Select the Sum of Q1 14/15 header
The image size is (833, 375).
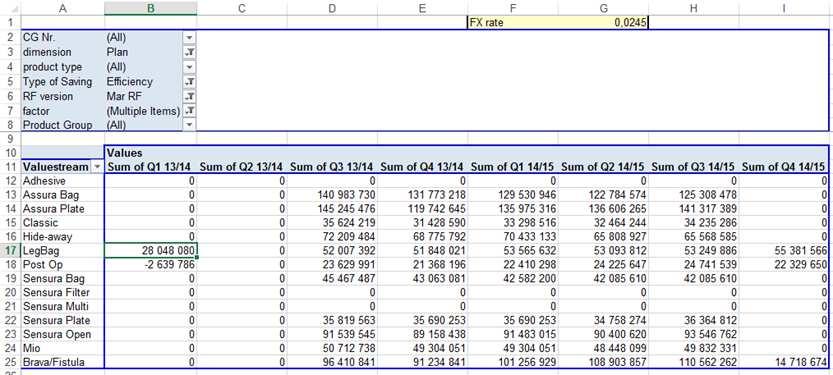513,167
